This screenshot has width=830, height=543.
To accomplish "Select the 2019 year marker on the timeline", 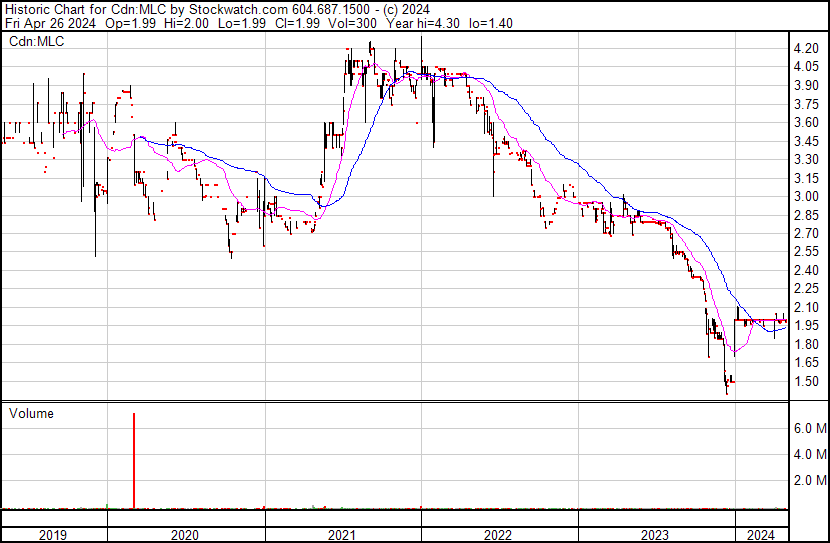I will click(x=52, y=535).
